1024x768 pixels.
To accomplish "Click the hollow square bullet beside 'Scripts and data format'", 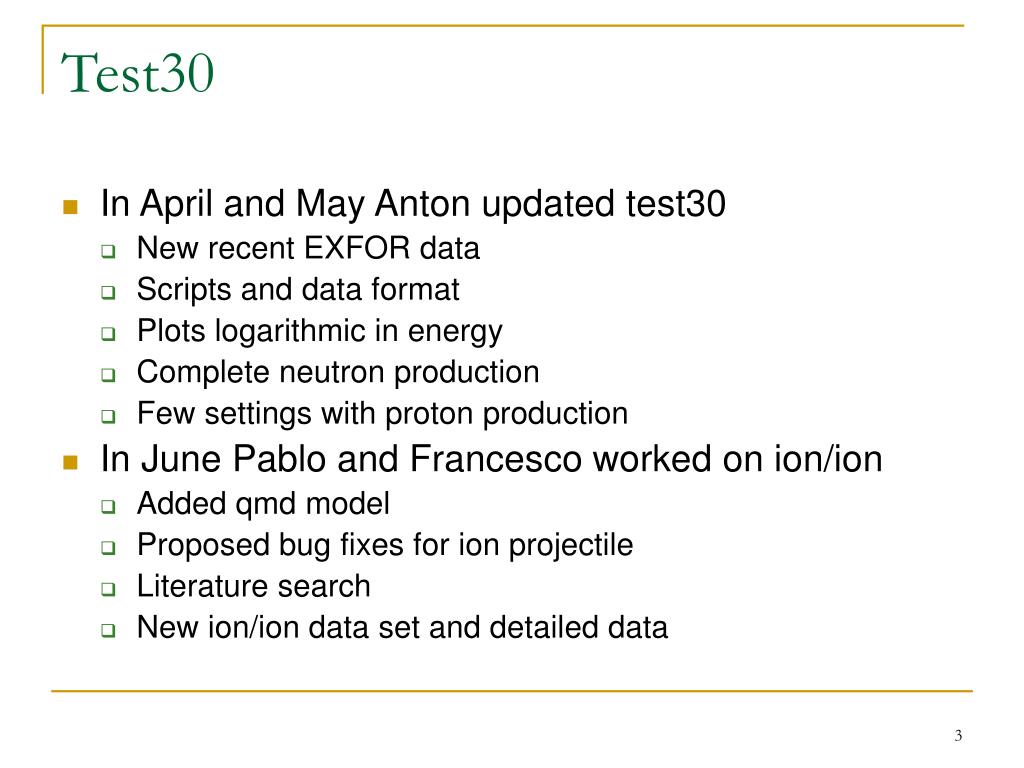I will click(108, 292).
